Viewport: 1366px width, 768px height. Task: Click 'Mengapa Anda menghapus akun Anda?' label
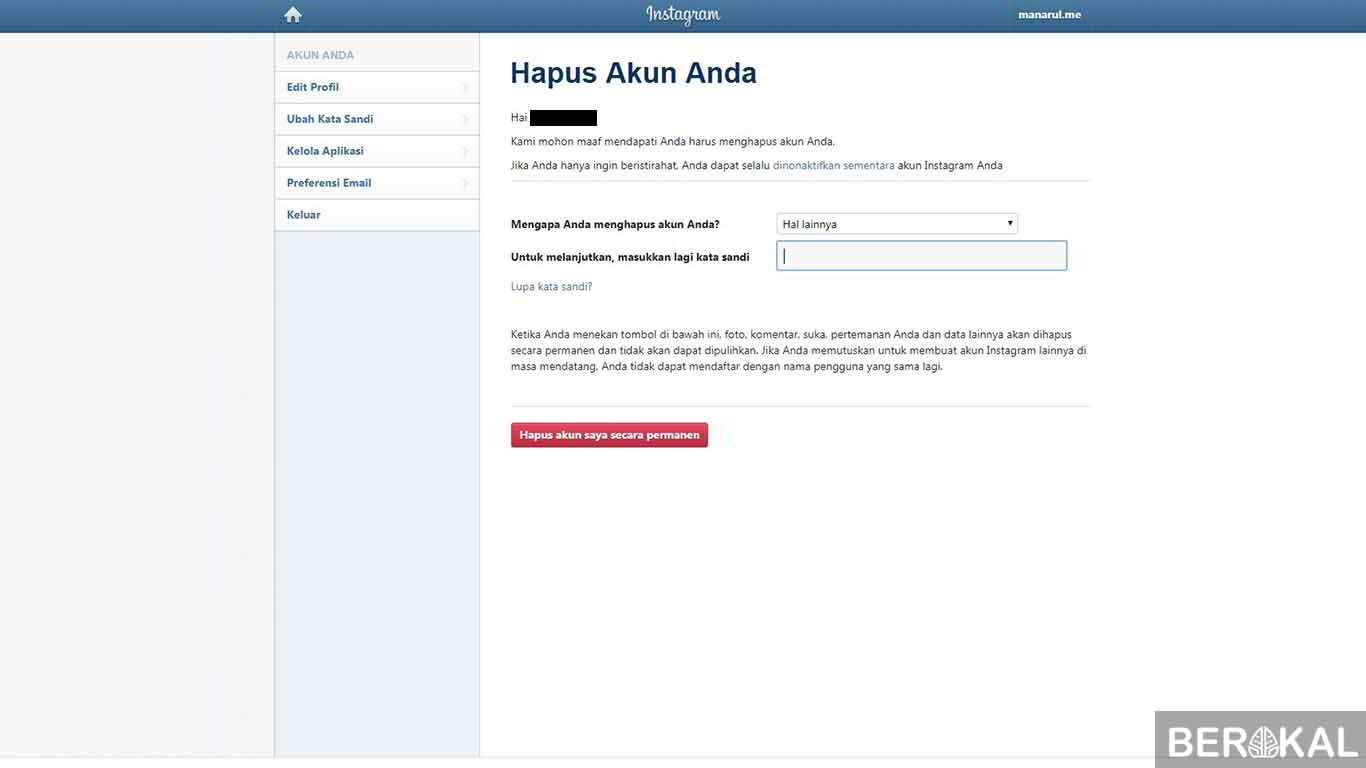click(615, 225)
